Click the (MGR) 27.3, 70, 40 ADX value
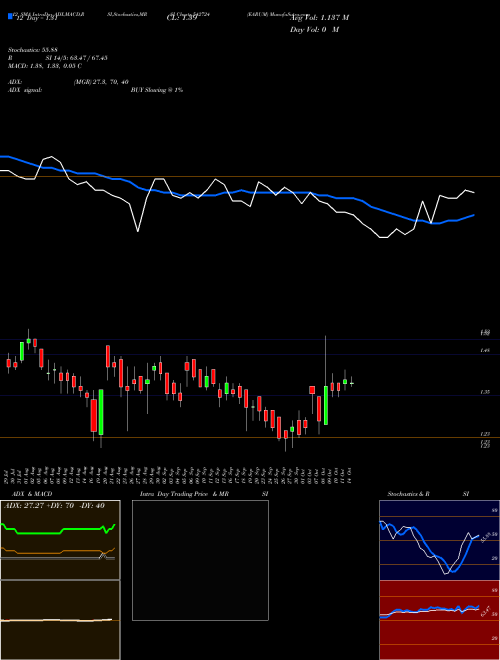Image resolution: width=500 pixels, height=660 pixels. coord(101,82)
